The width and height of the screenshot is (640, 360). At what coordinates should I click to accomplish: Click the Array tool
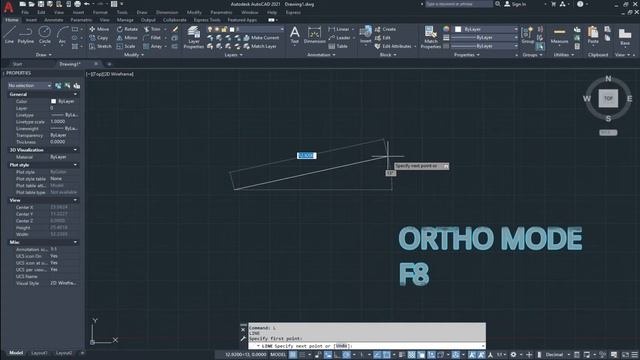pyautogui.click(x=153, y=46)
